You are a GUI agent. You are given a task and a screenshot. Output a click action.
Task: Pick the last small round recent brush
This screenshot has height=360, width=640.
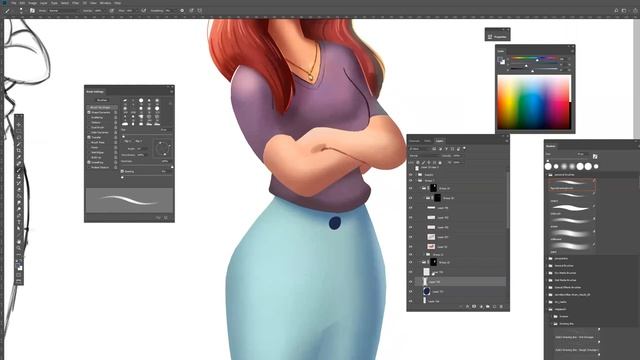[596, 166]
